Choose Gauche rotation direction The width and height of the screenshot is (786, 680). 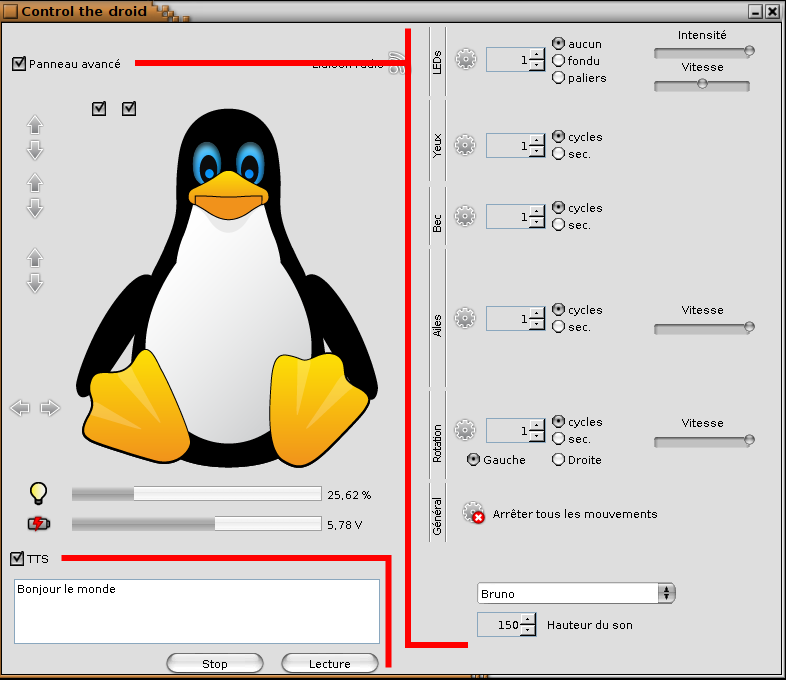coord(473,460)
